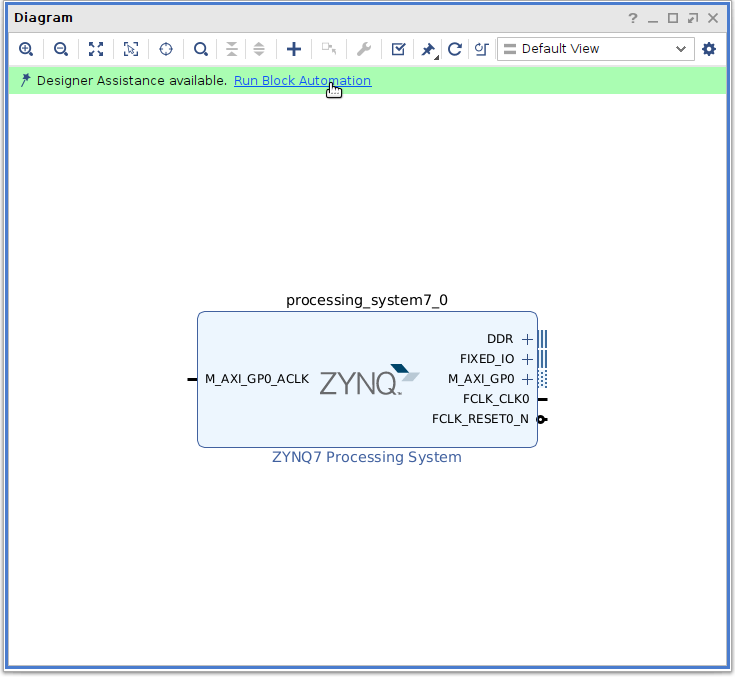
Task: Click the crosshair auto-fit selection icon
Action: click(x=166, y=49)
